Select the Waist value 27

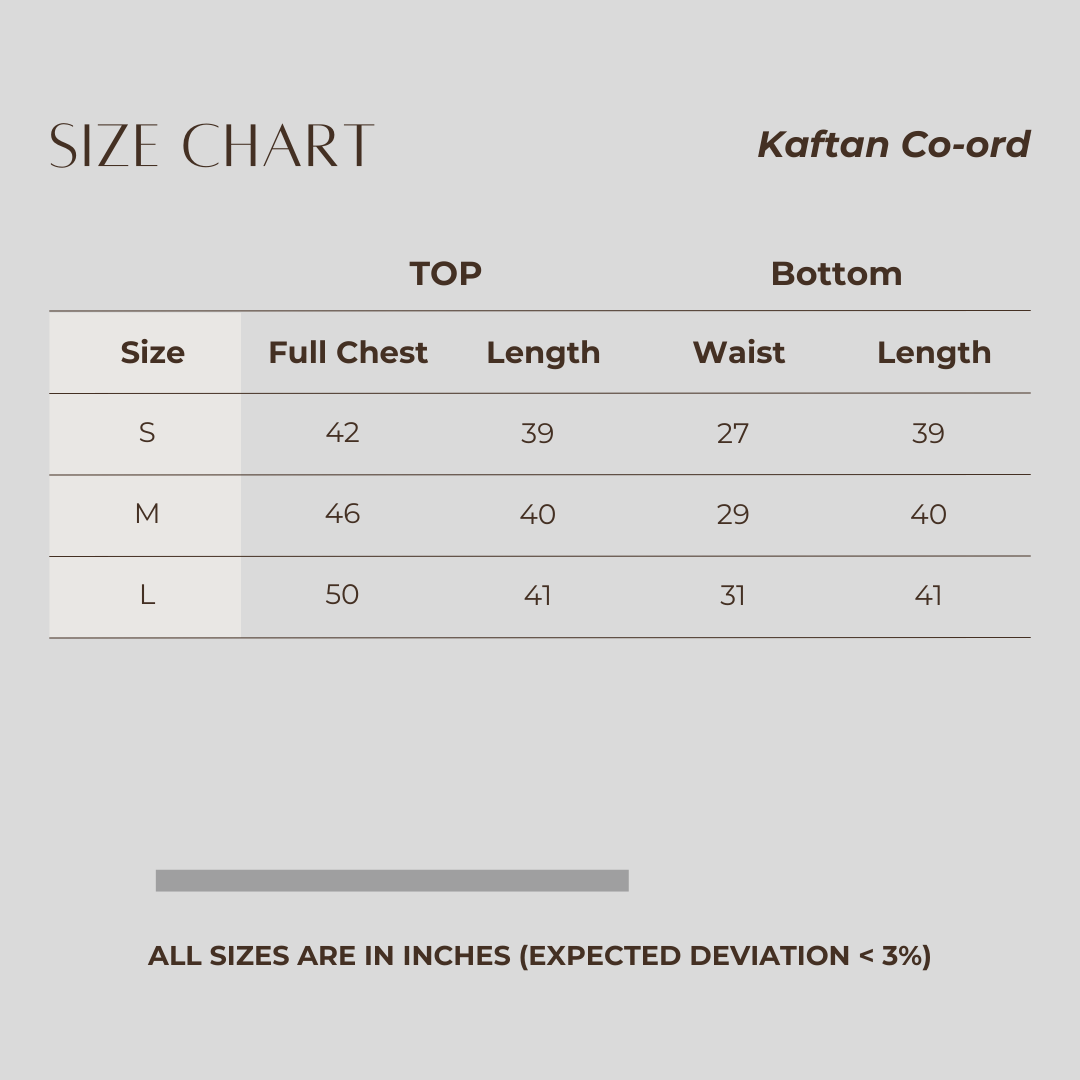coord(733,433)
